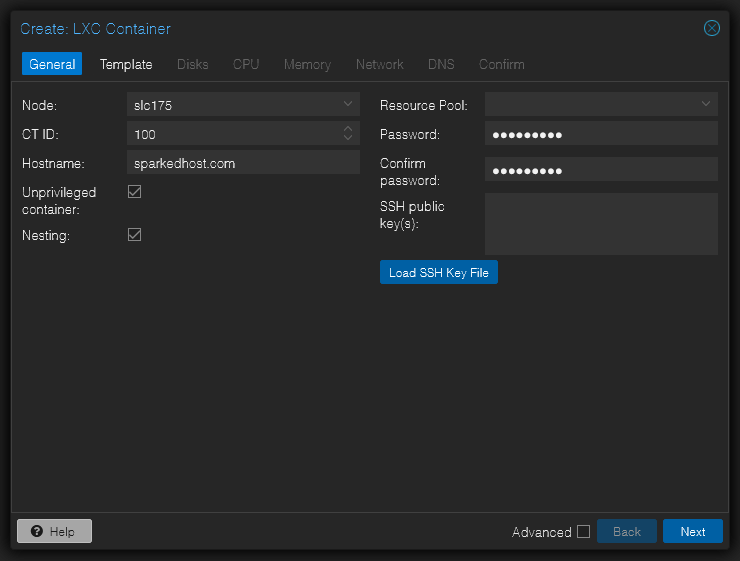Click the Help question mark icon
740x561 pixels.
coord(37,531)
